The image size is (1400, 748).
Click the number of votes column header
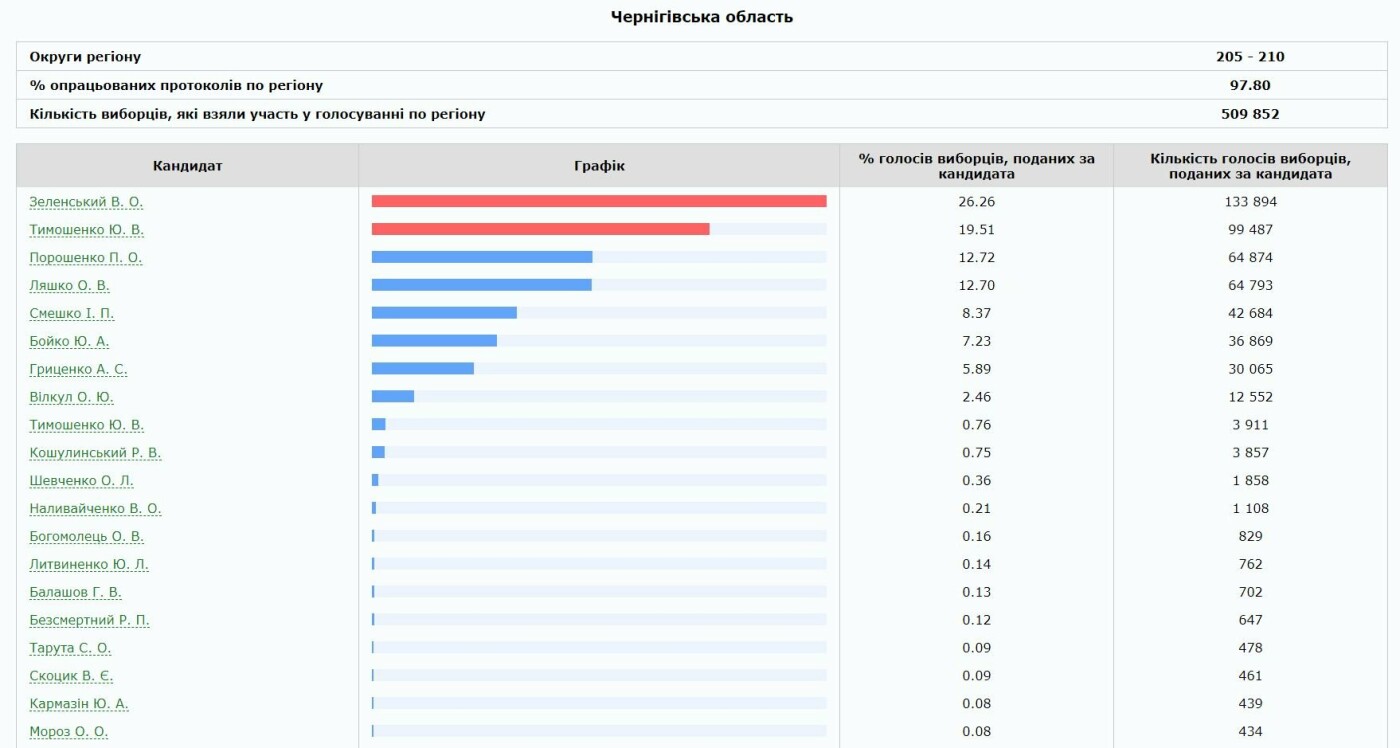tap(1250, 166)
